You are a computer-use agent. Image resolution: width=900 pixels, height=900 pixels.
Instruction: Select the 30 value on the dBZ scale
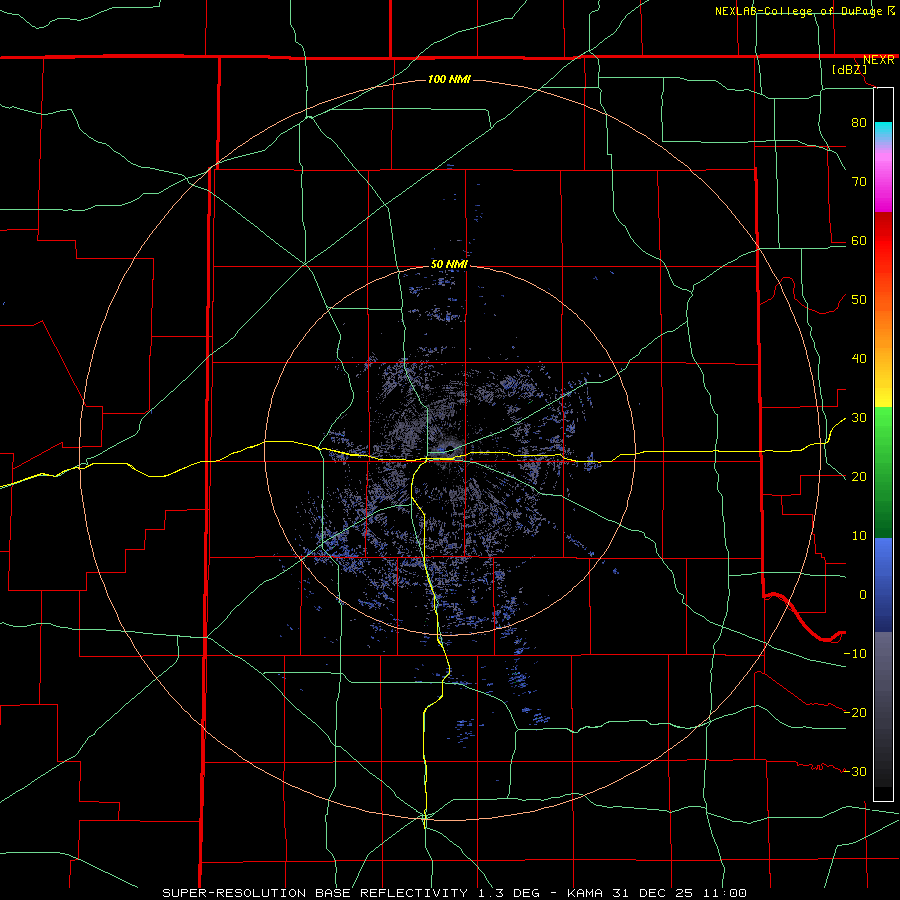pyautogui.click(x=859, y=418)
